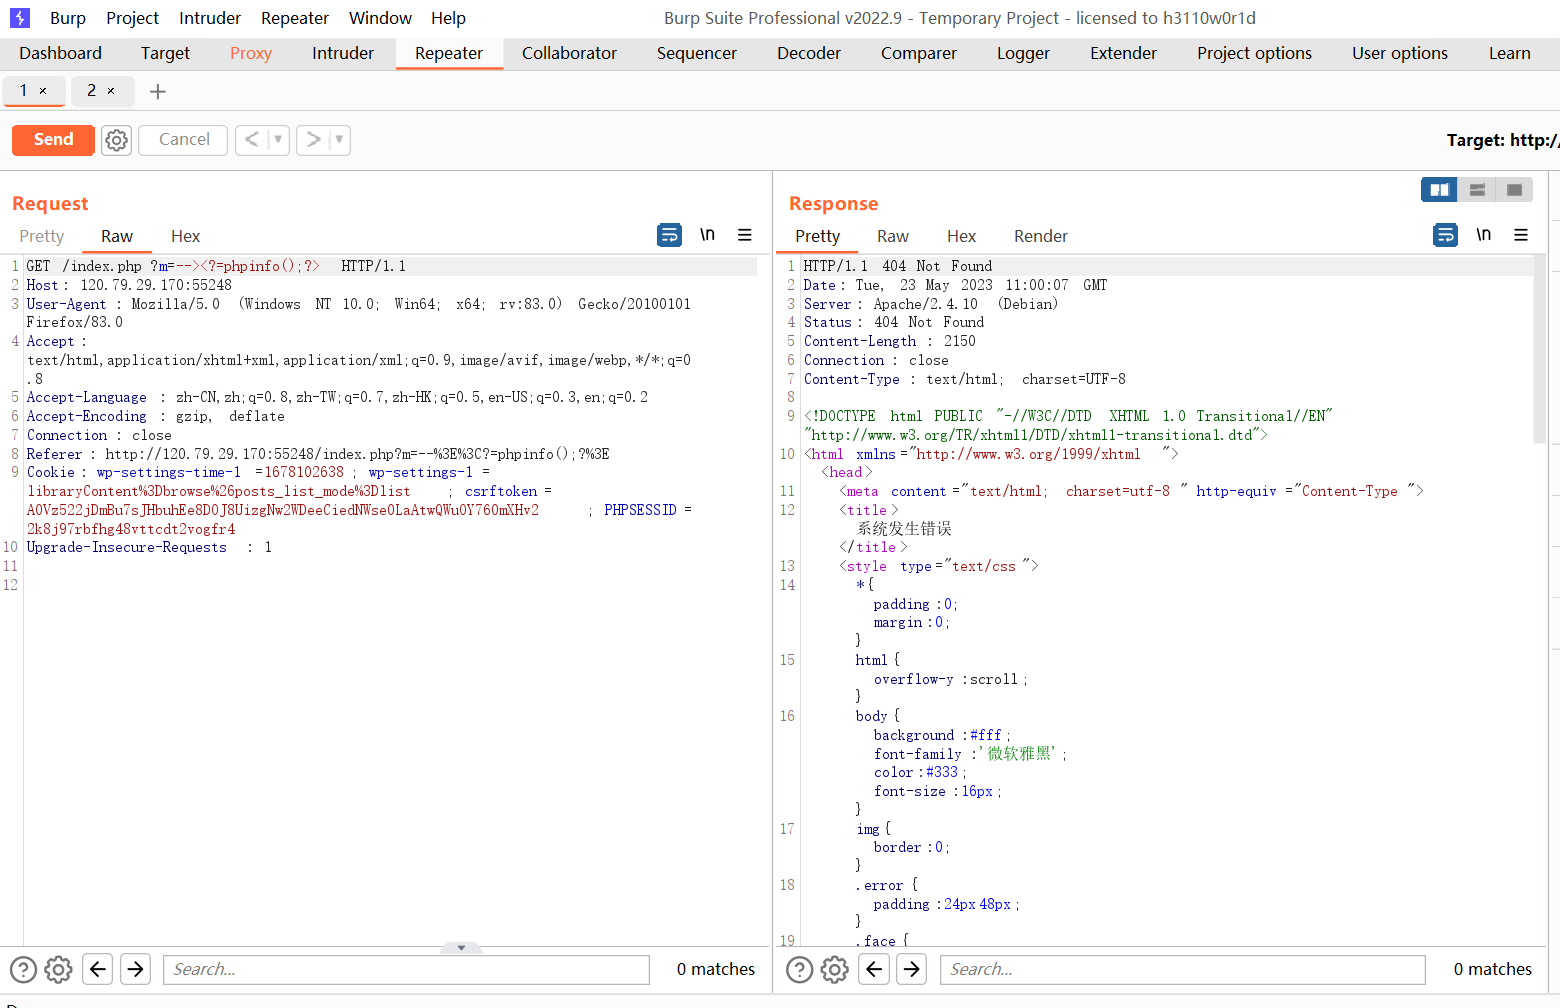1560x1008 pixels.
Task: Switch Response view to Raw
Action: point(892,236)
